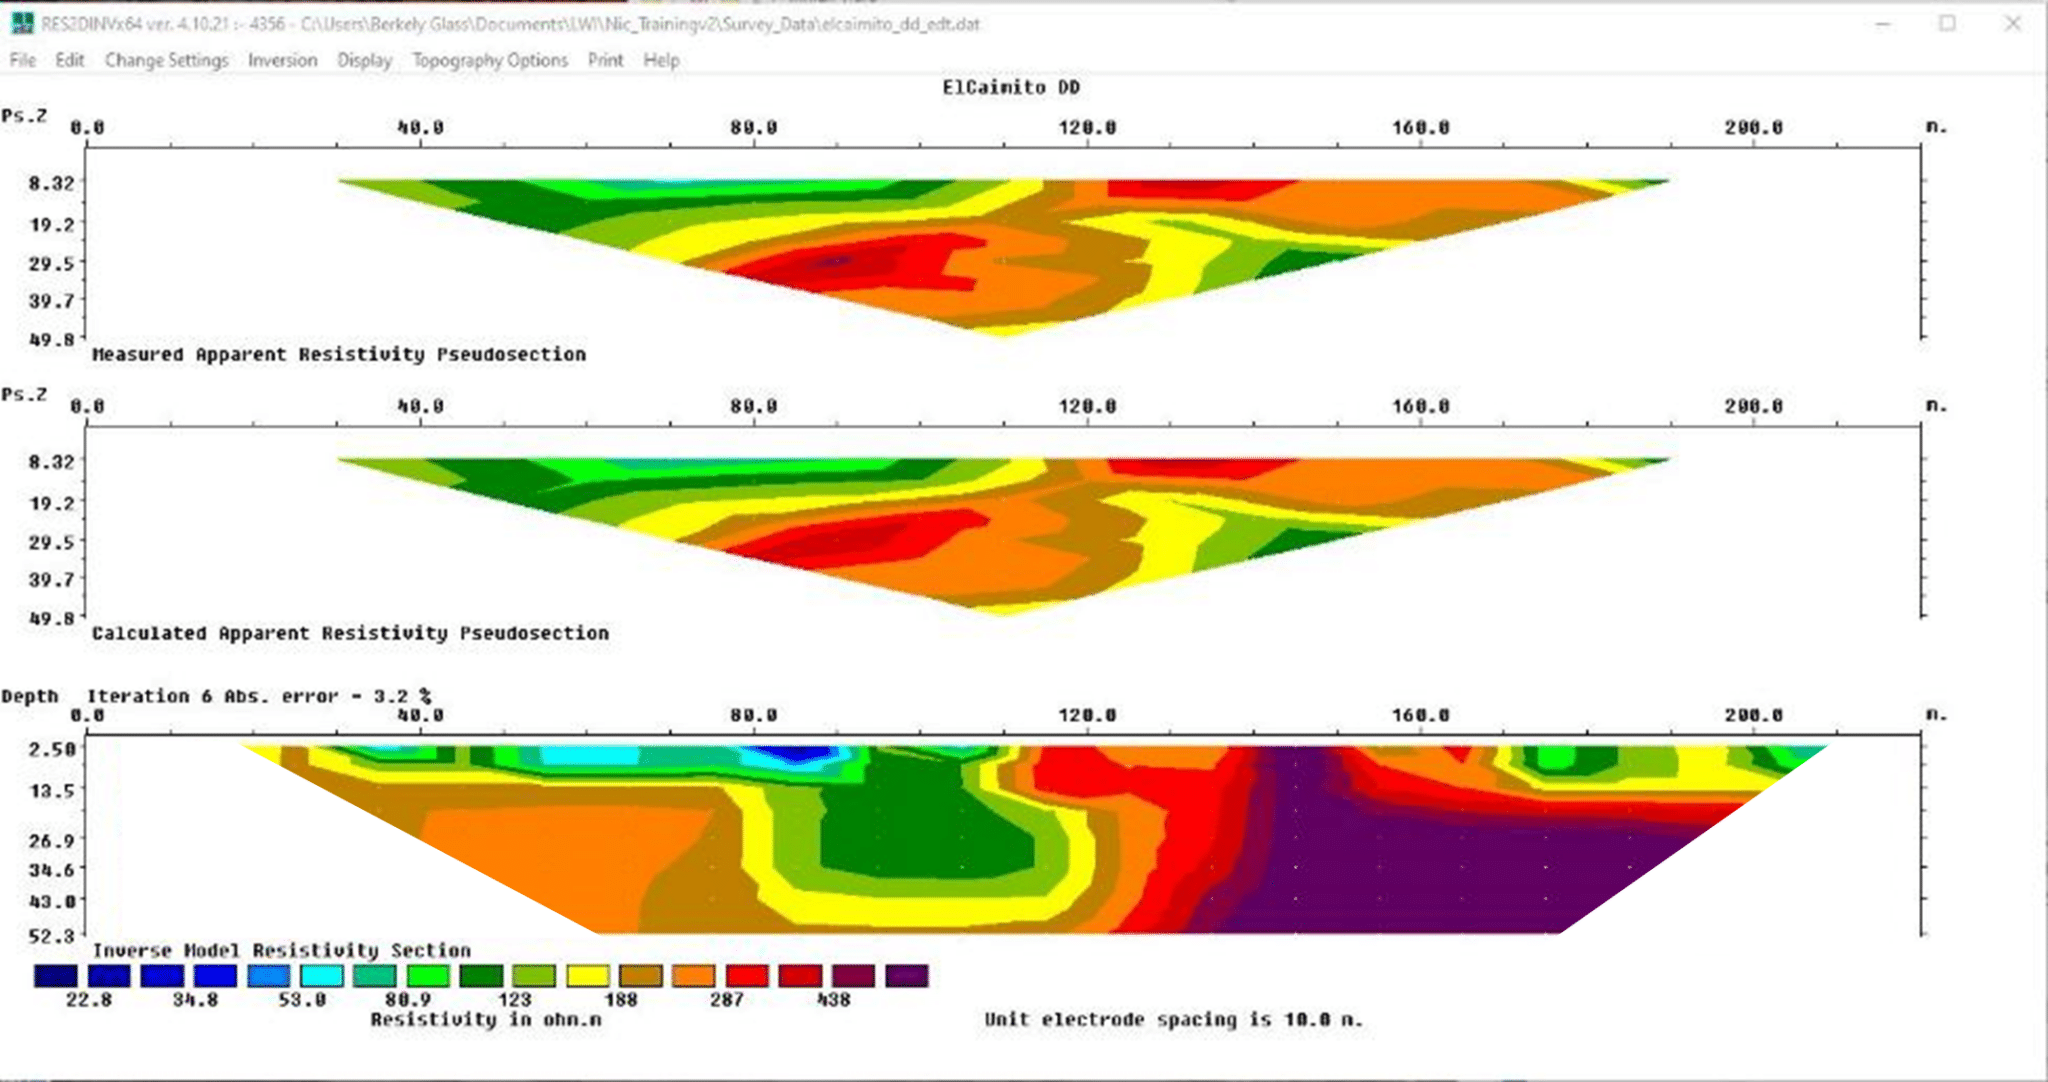The height and width of the screenshot is (1082, 2048).
Task: Click the dark green legend swatch
Action: 481,976
